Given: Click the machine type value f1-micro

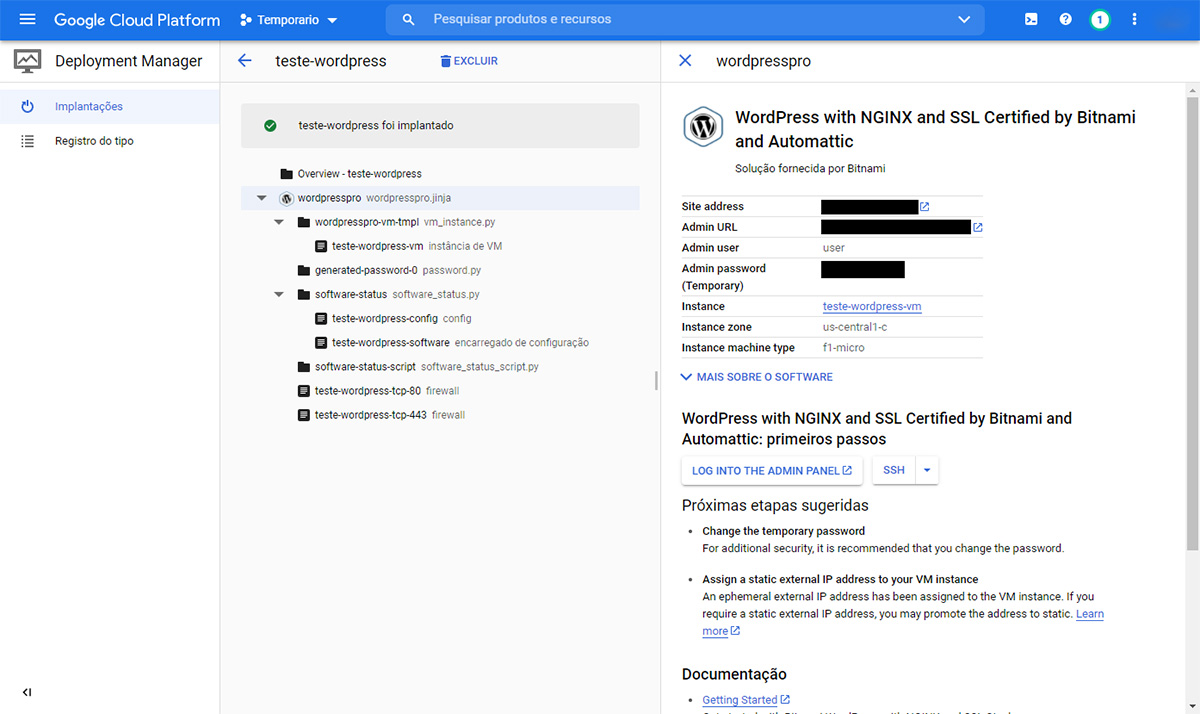Looking at the screenshot, I should pos(843,348).
